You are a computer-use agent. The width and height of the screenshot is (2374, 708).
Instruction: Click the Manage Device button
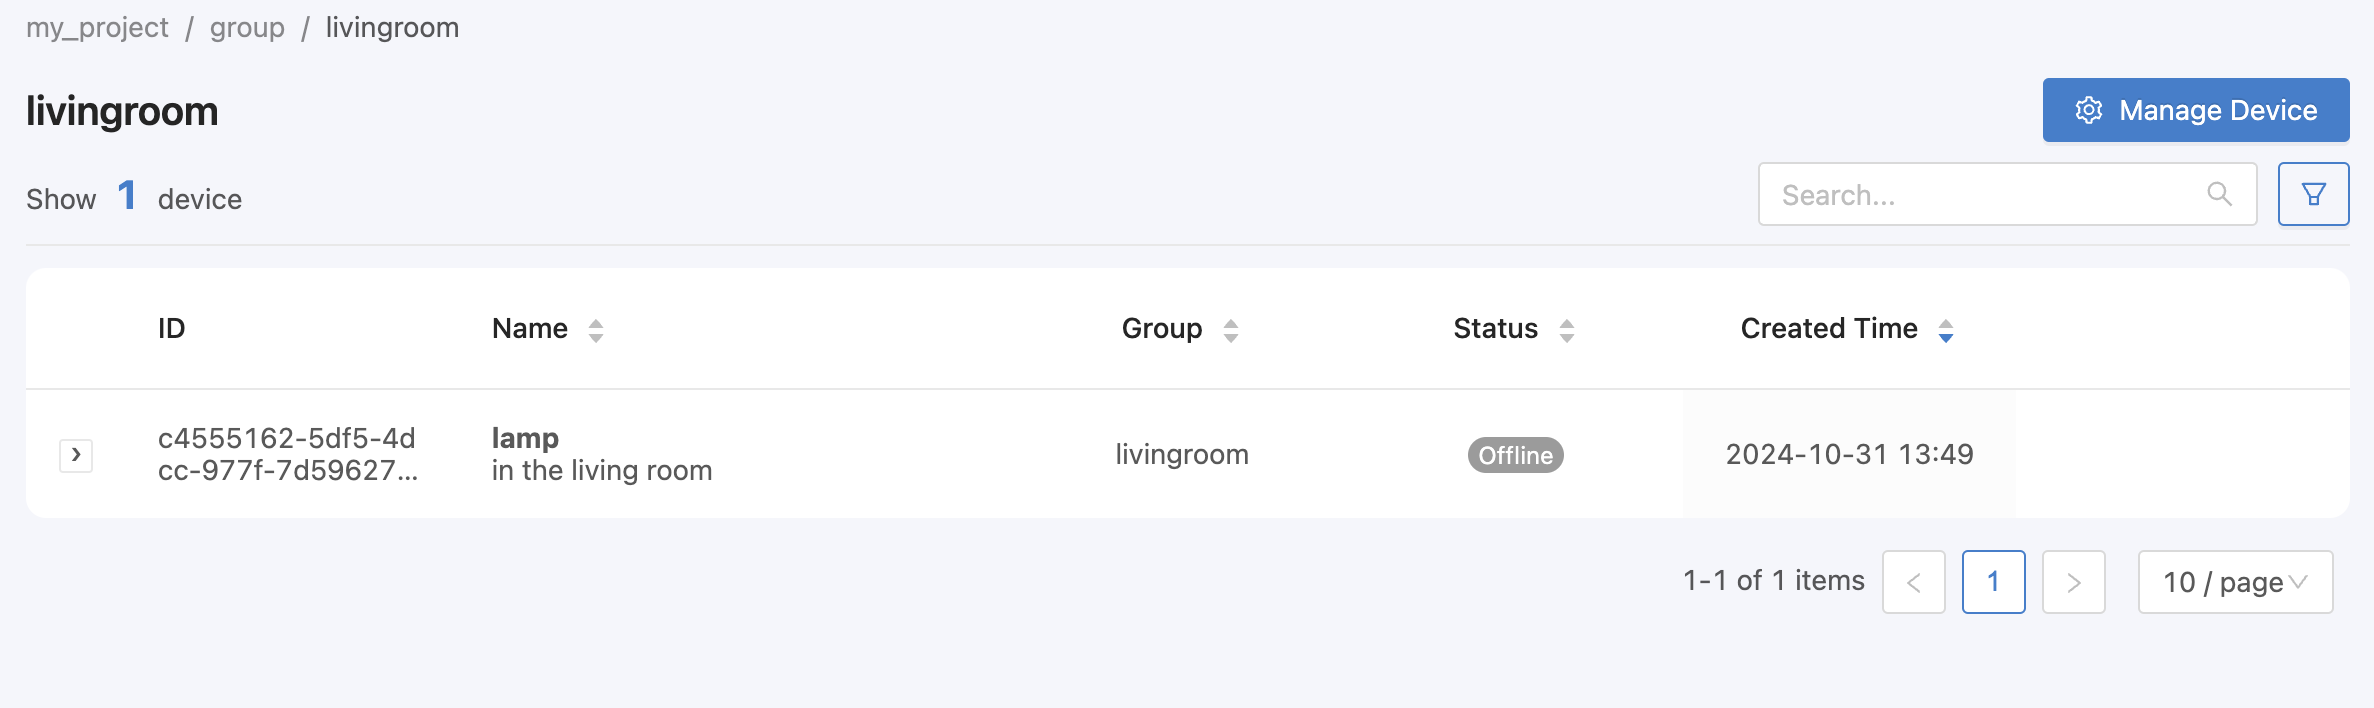pyautogui.click(x=2196, y=110)
